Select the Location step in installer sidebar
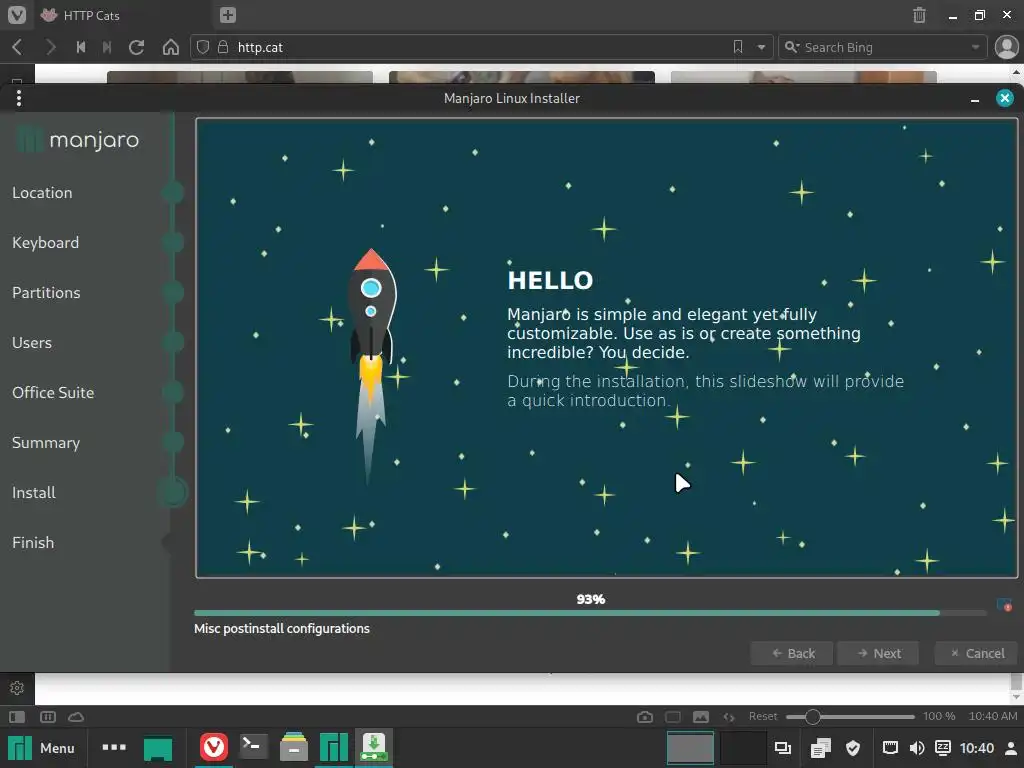This screenshot has height=768, width=1024. (x=42, y=193)
